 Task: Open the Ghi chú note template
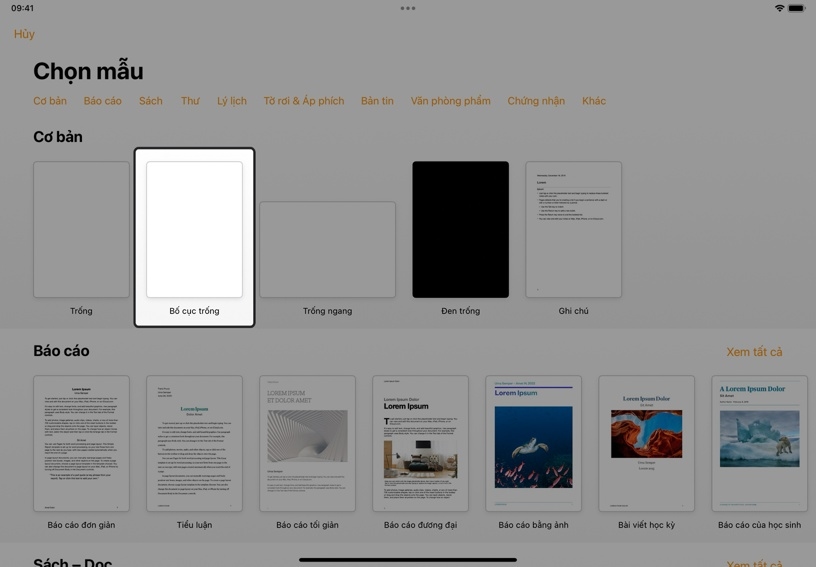click(573, 230)
